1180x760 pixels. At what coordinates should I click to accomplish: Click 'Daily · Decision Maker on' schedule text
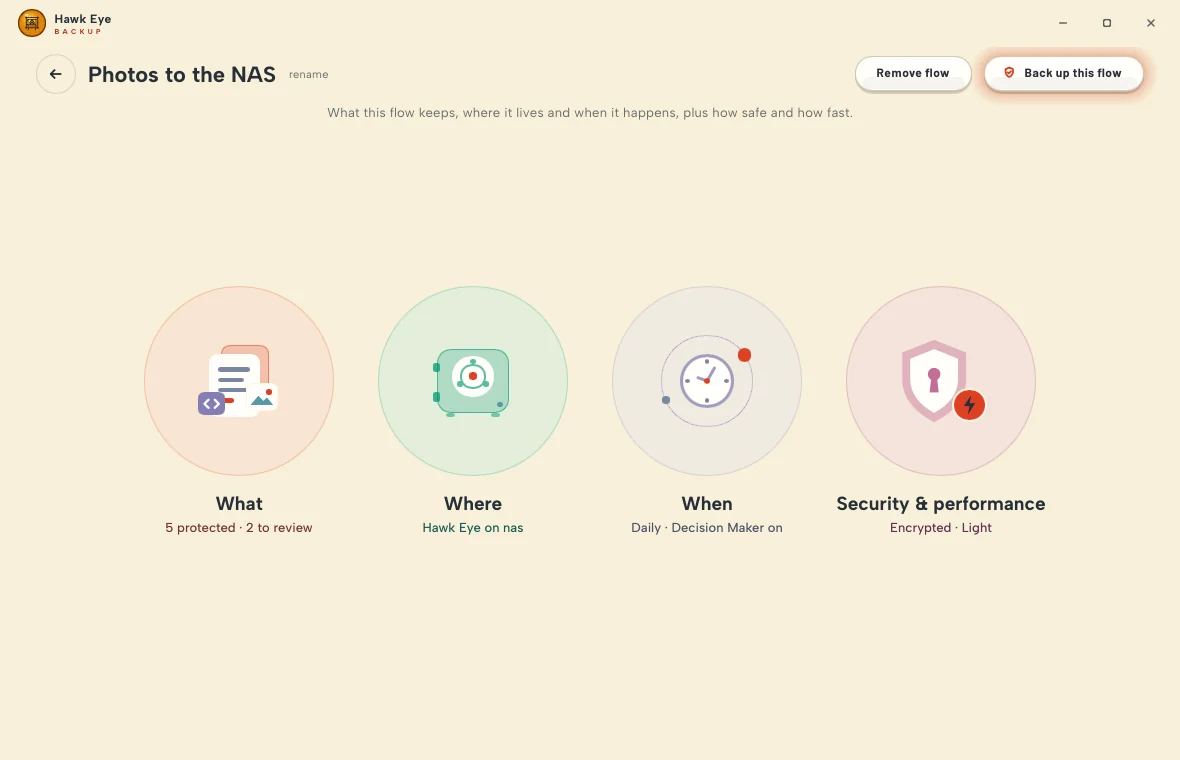point(707,527)
